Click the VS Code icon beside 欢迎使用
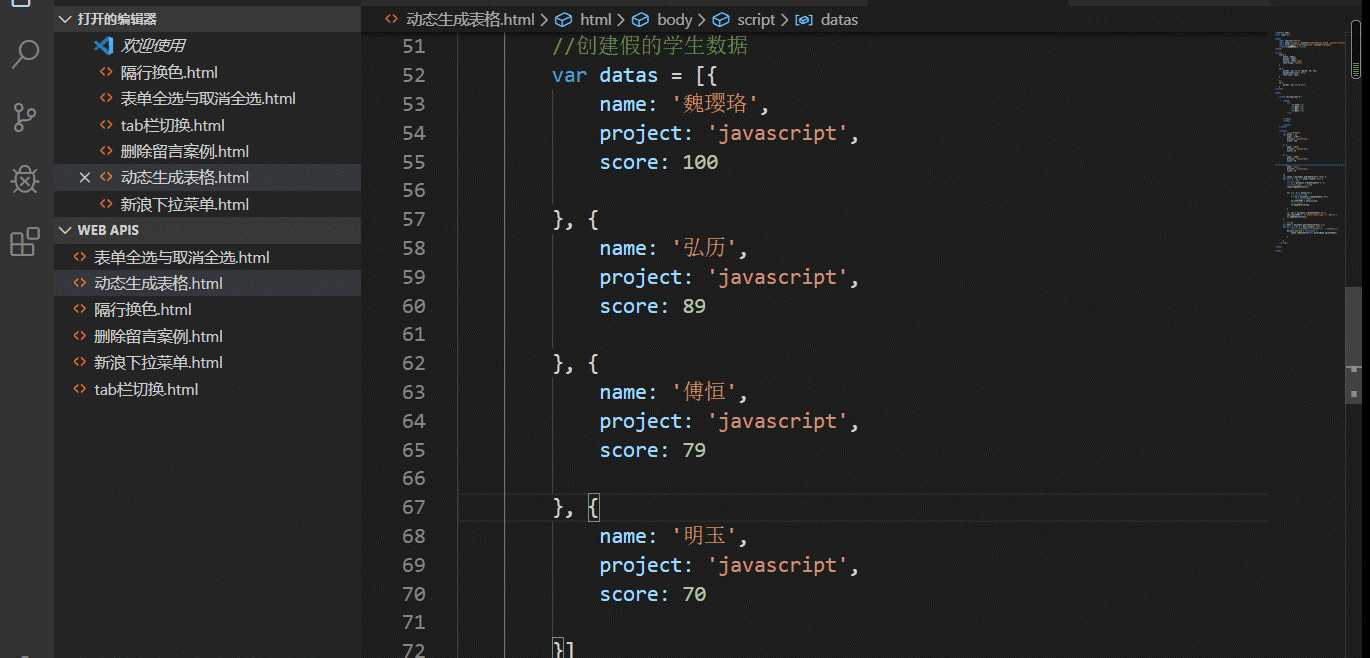 click(x=102, y=46)
